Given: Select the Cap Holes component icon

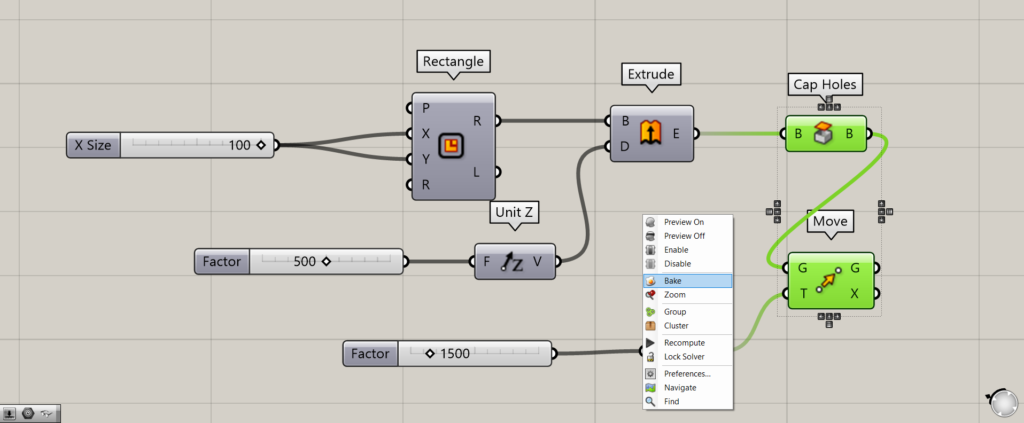Looking at the screenshot, I should pos(827,133).
